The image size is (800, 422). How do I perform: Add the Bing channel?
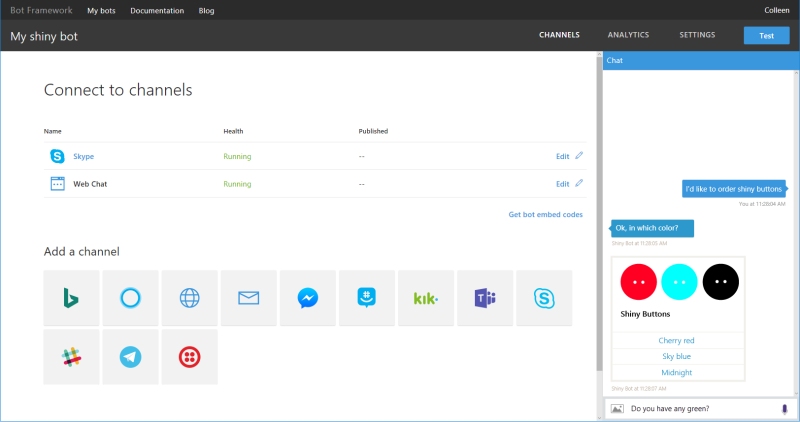point(71,298)
